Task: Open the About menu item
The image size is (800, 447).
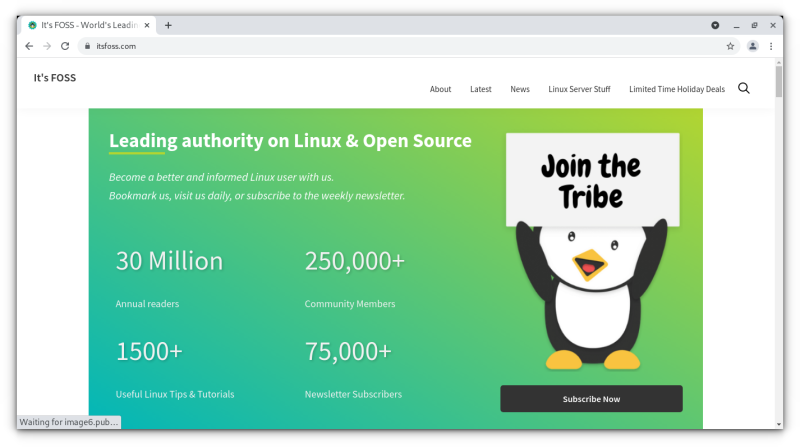Action: (x=440, y=89)
